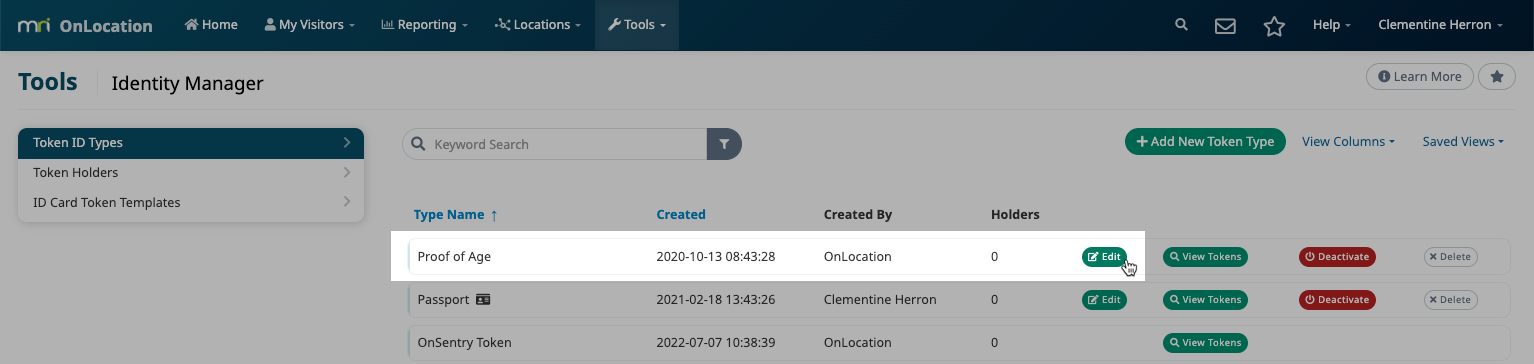Open the View Columns dropdown
1534x364 pixels.
1348,142
